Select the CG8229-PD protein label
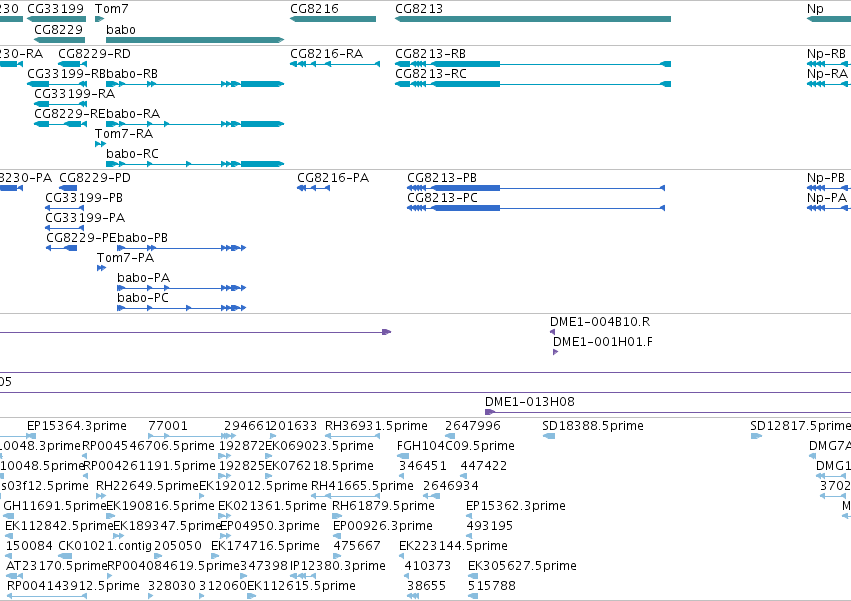Screen dimensions: 851x601 (x=95, y=178)
